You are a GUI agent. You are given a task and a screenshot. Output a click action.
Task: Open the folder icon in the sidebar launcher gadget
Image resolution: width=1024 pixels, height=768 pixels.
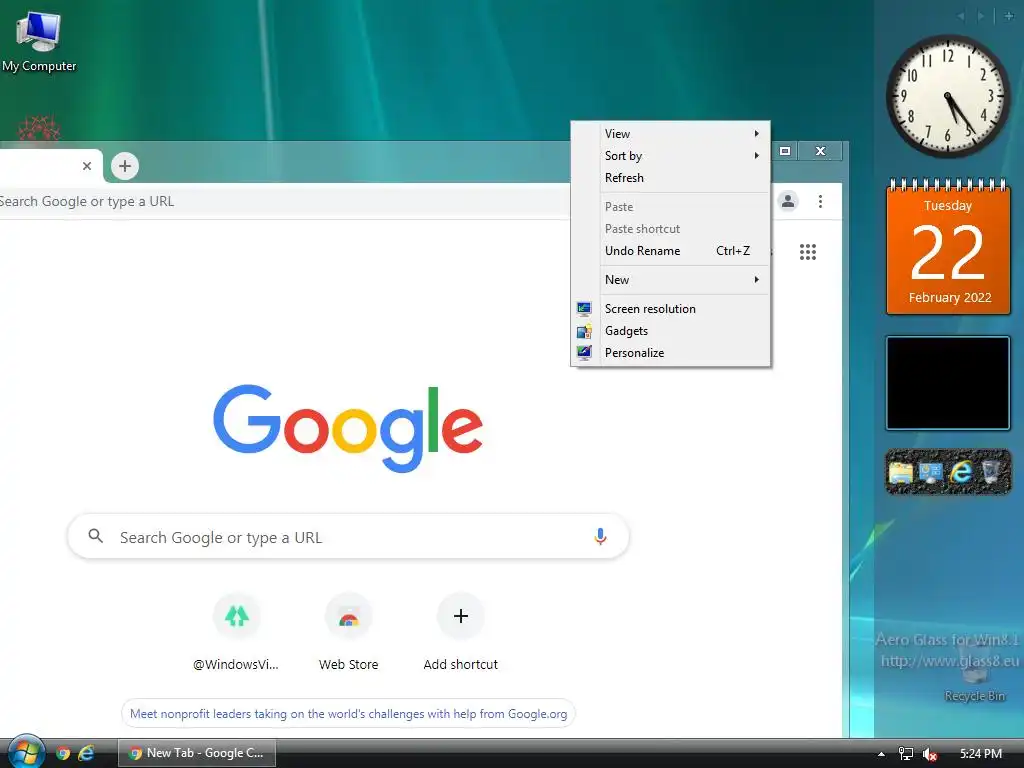point(901,472)
